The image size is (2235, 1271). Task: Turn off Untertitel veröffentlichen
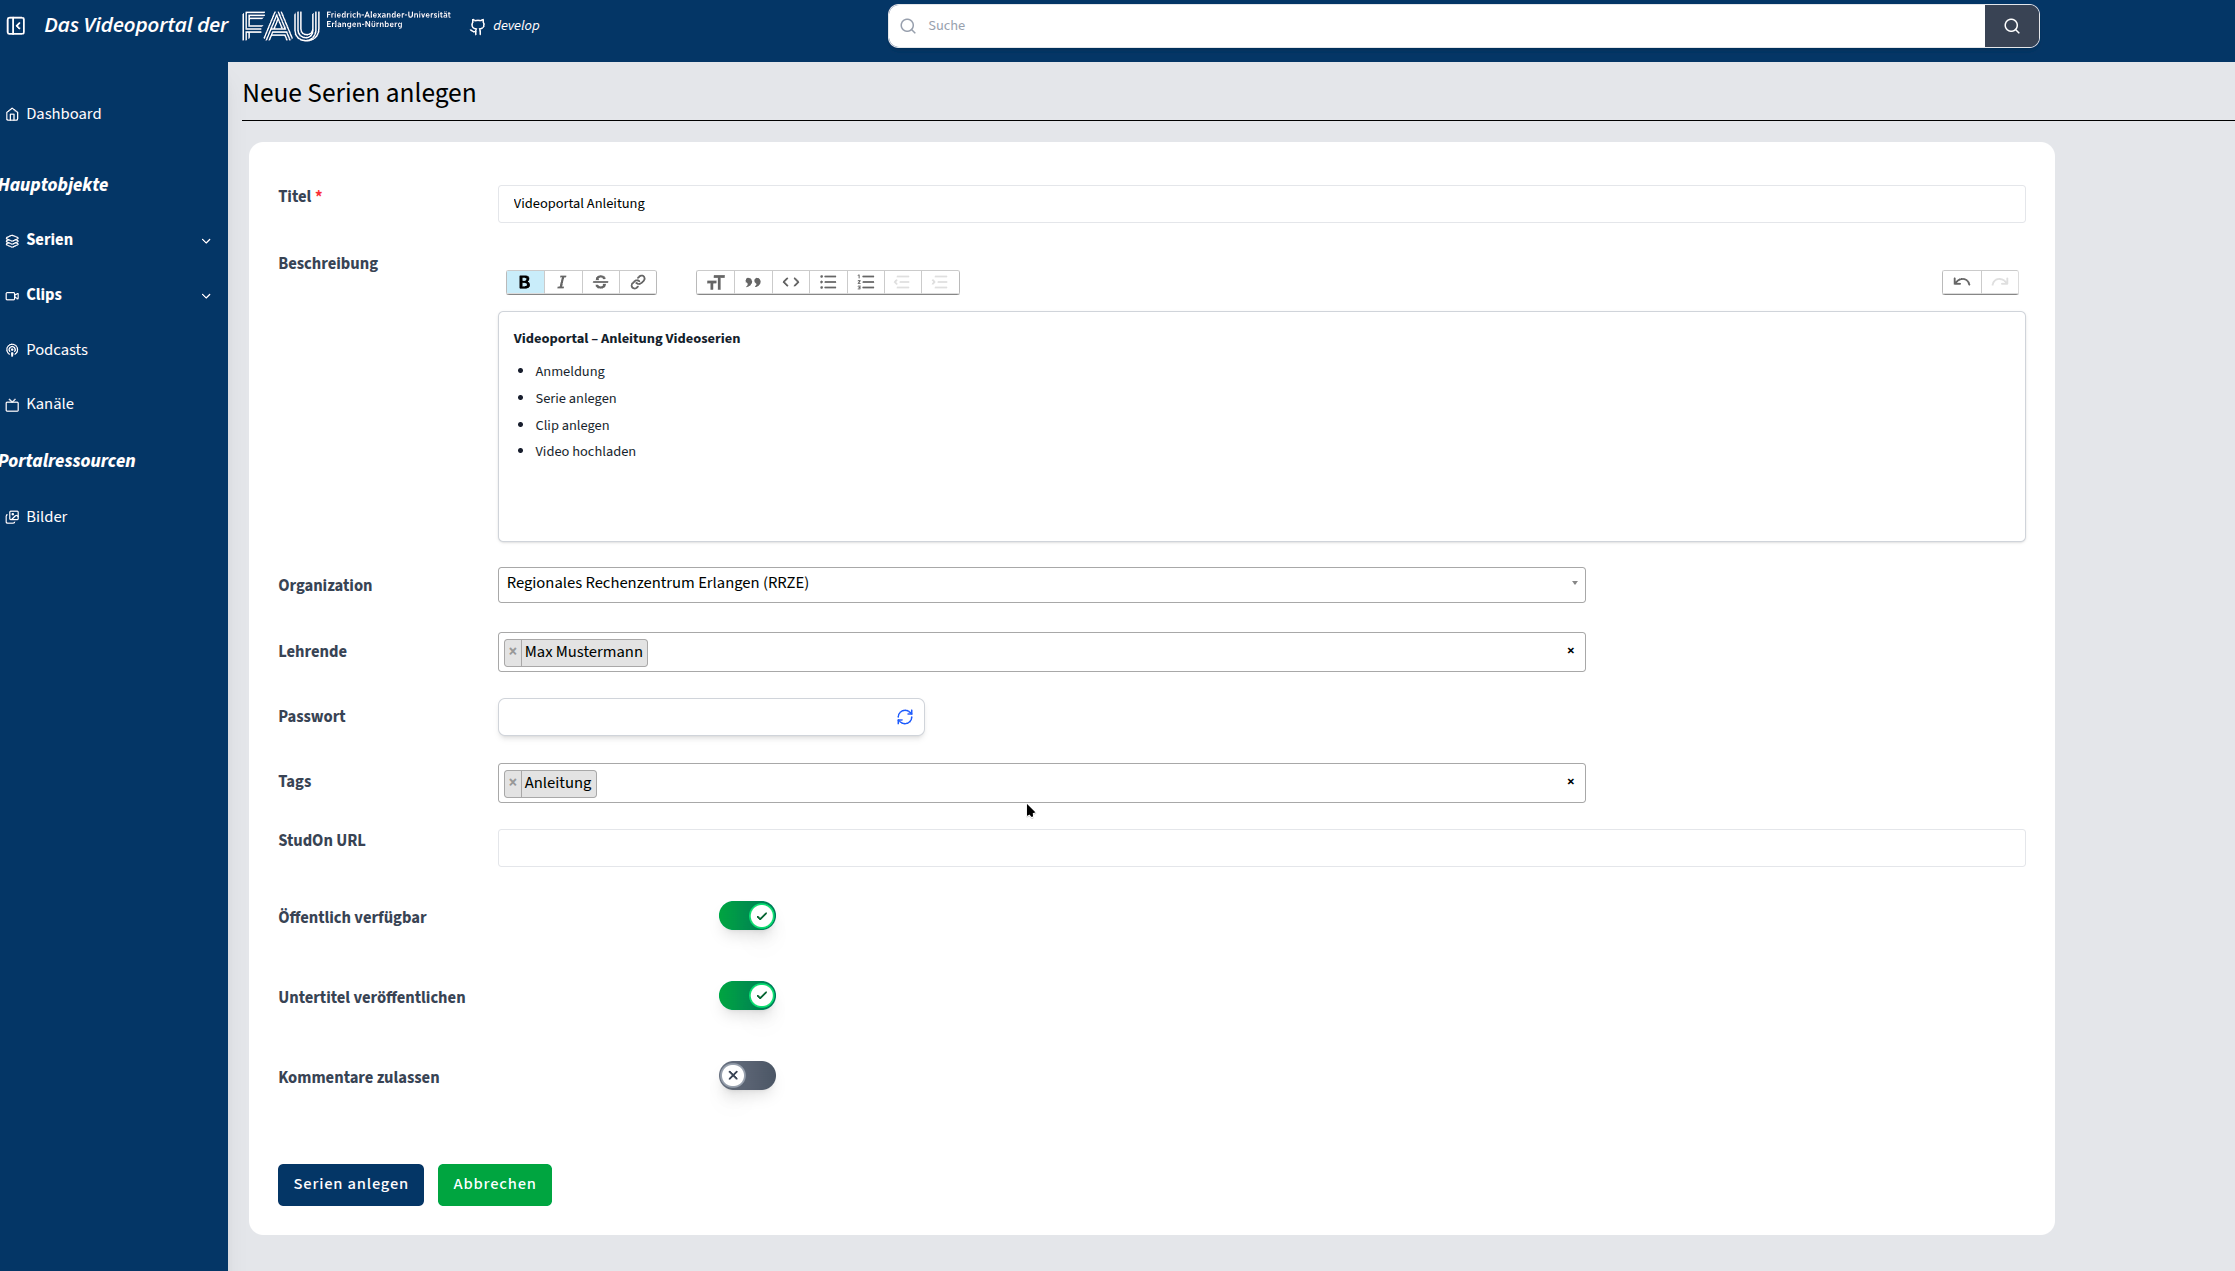747,996
